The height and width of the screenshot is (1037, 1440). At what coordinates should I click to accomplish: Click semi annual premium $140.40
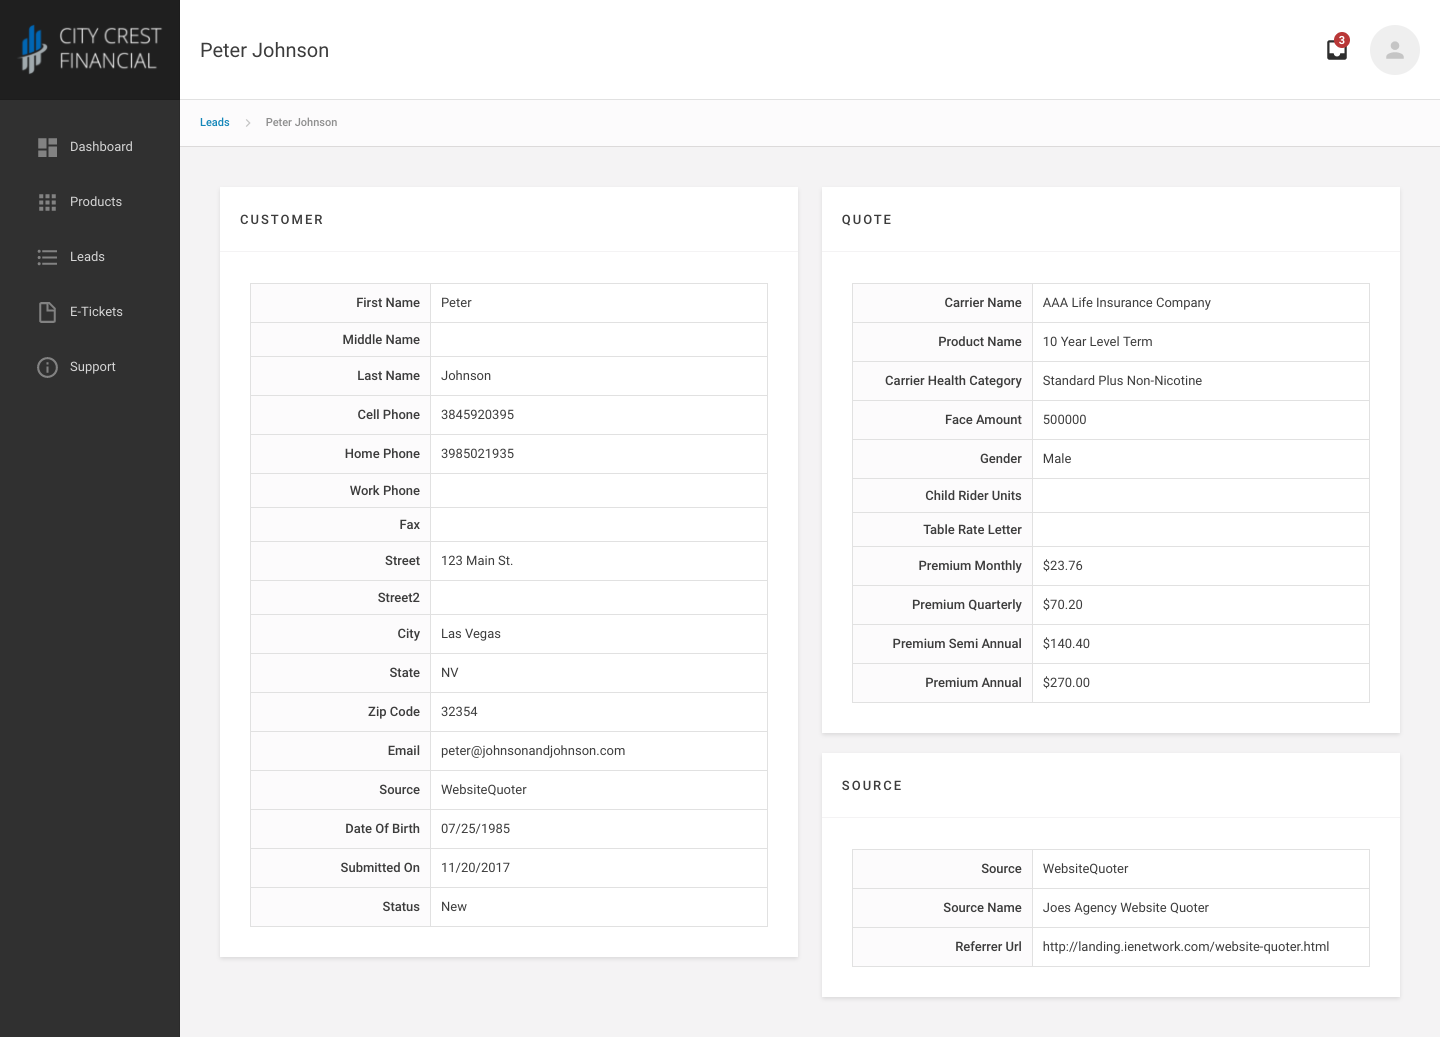click(1066, 644)
